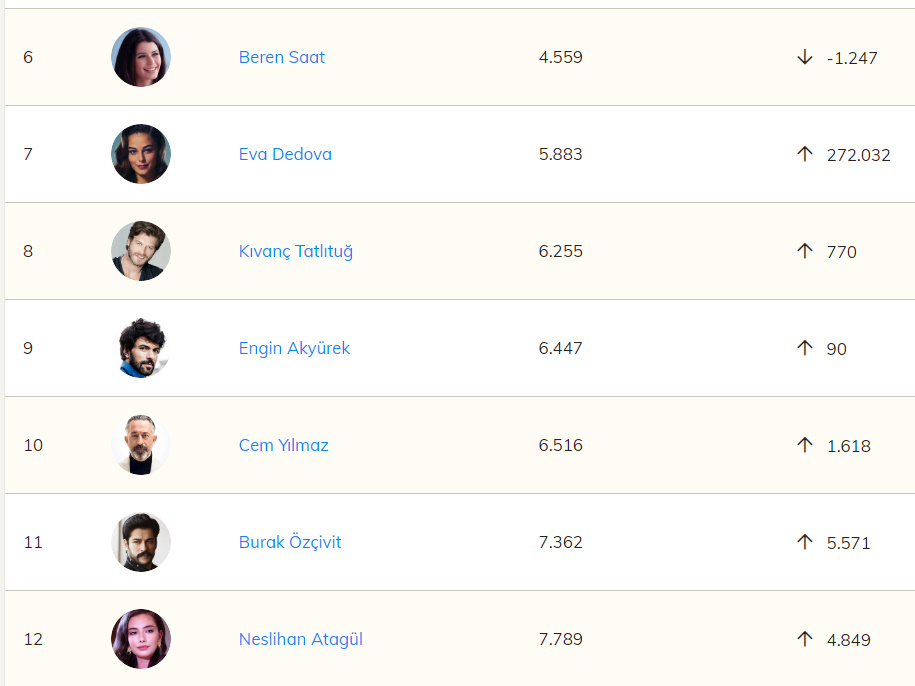This screenshot has width=915, height=686.
Task: Click the down arrow beside Beren Saat's change
Action: click(805, 57)
